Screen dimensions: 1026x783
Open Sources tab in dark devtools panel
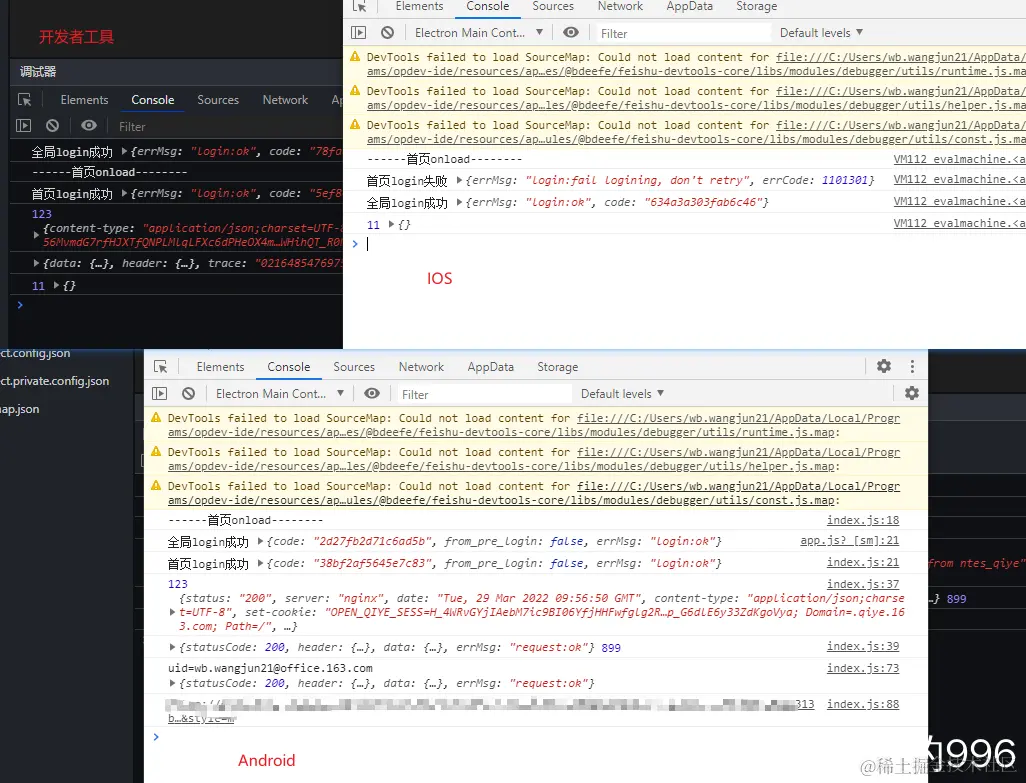point(218,99)
